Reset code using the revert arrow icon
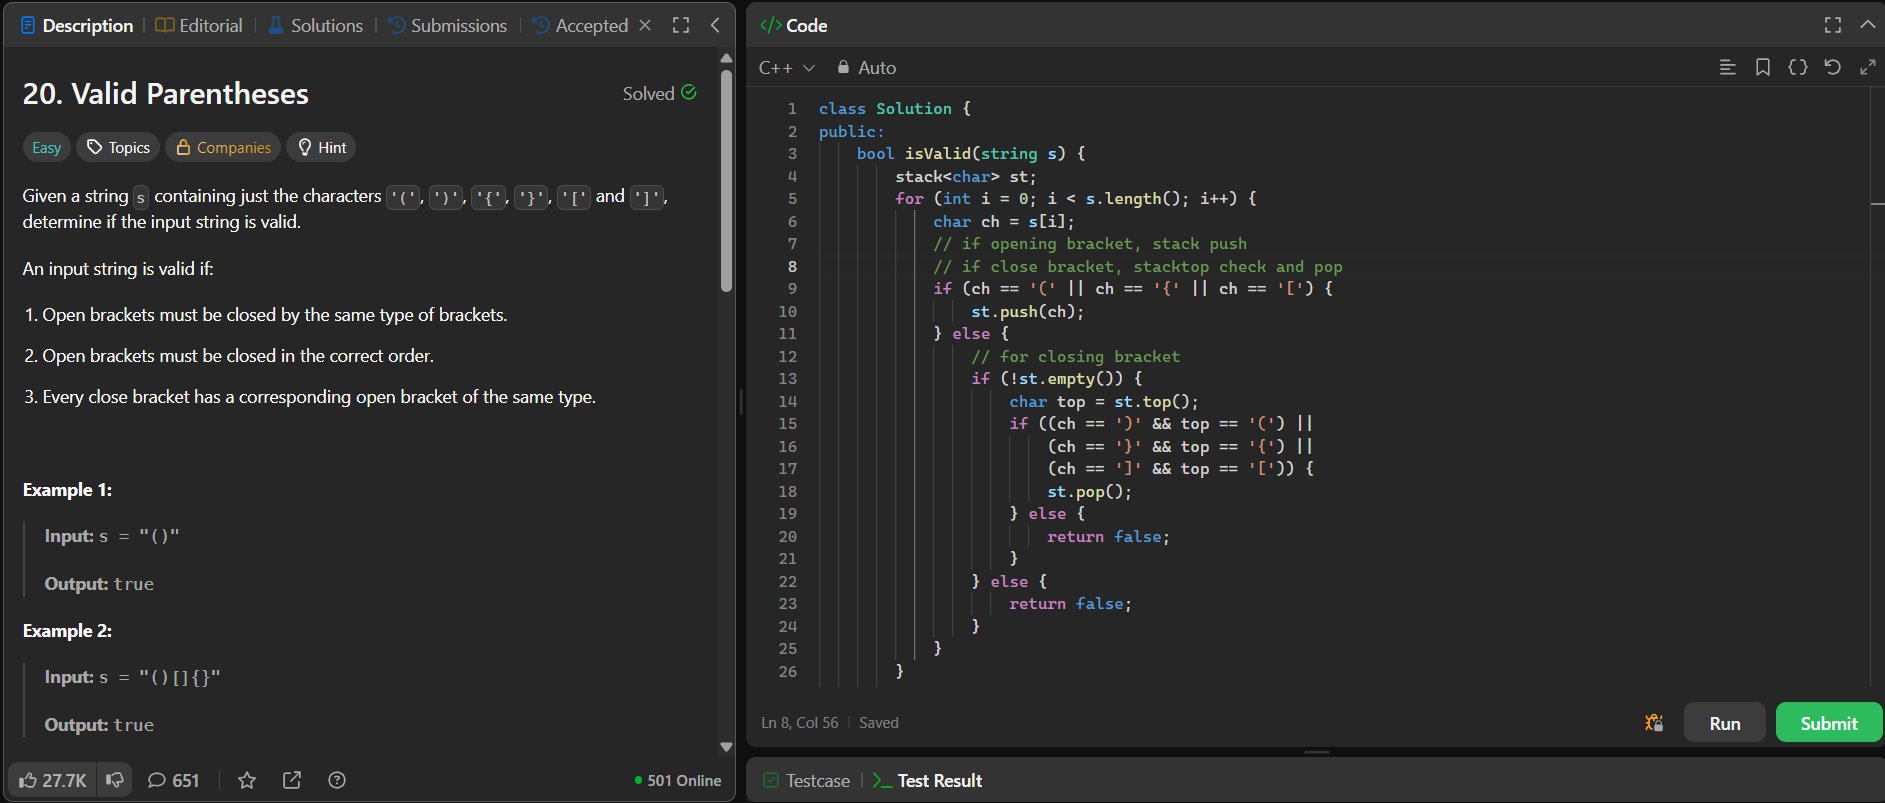The width and height of the screenshot is (1885, 803). (1832, 67)
